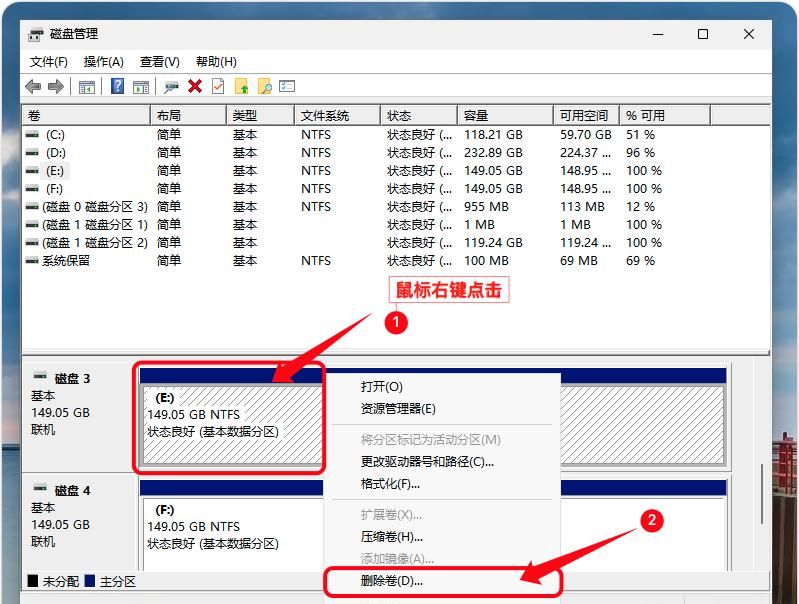Click the disk pane vertical scrollbar
The width and height of the screenshot is (799, 604).
point(762,493)
